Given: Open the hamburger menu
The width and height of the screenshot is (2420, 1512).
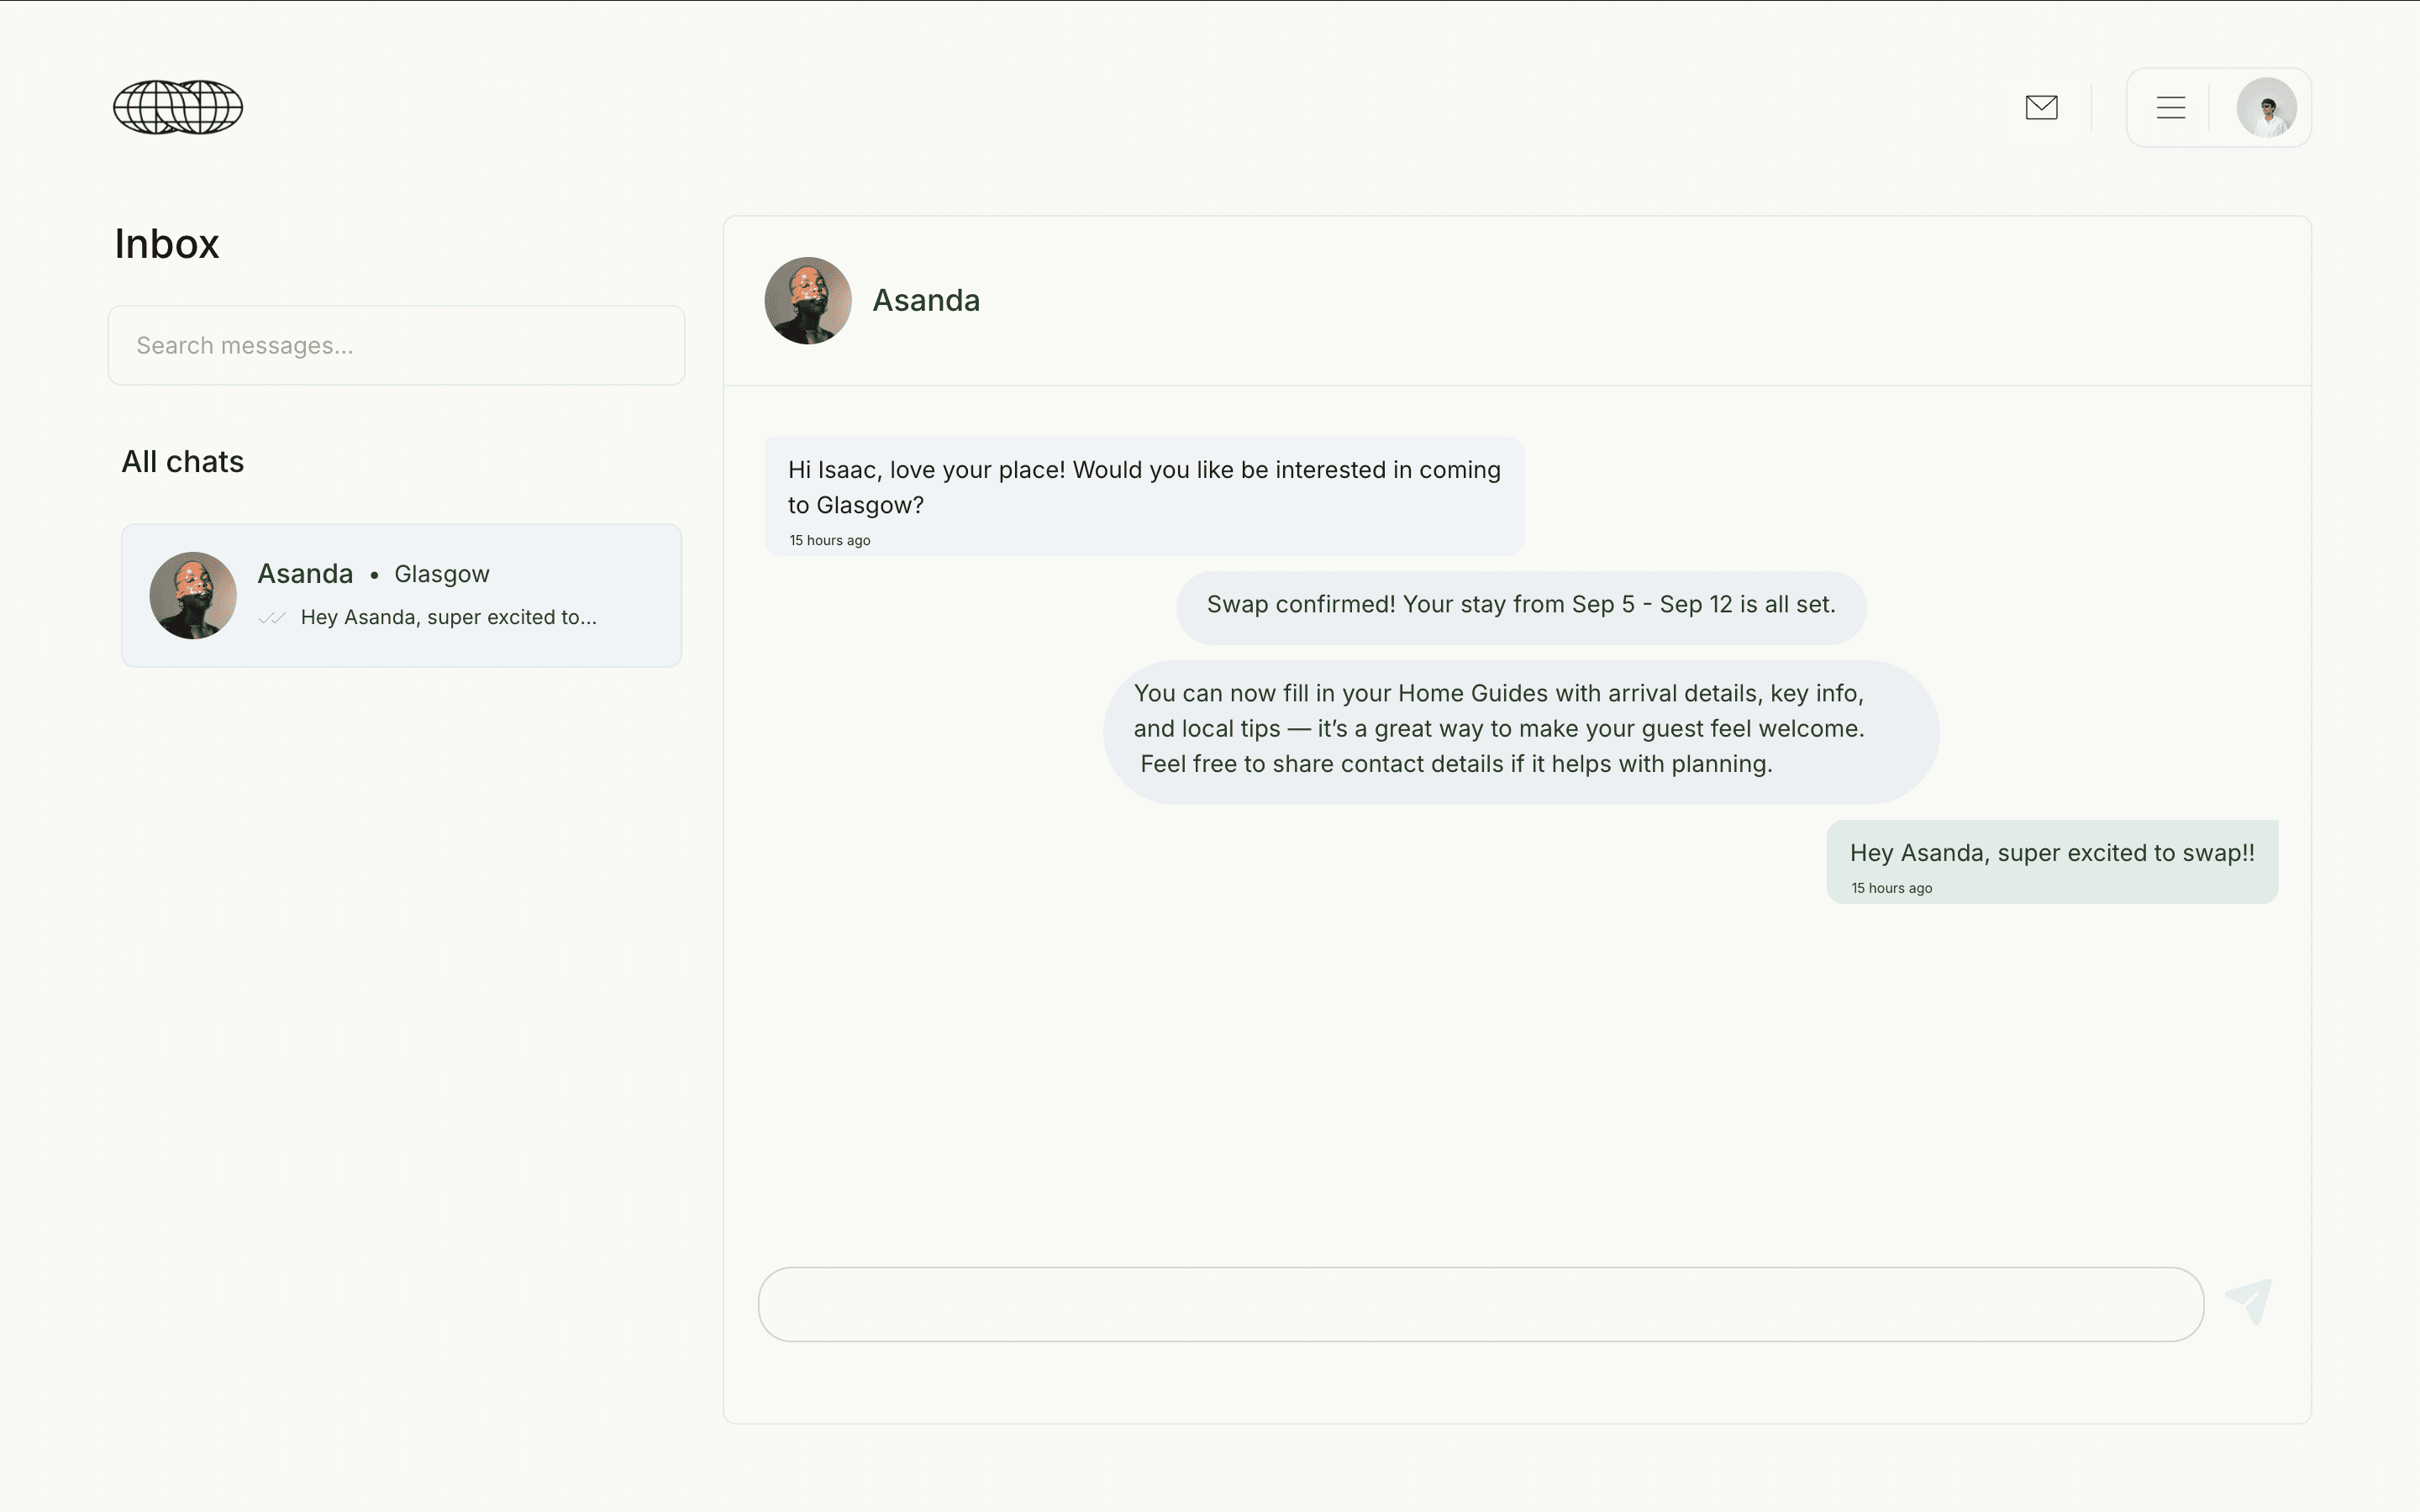Looking at the screenshot, I should click(2170, 107).
